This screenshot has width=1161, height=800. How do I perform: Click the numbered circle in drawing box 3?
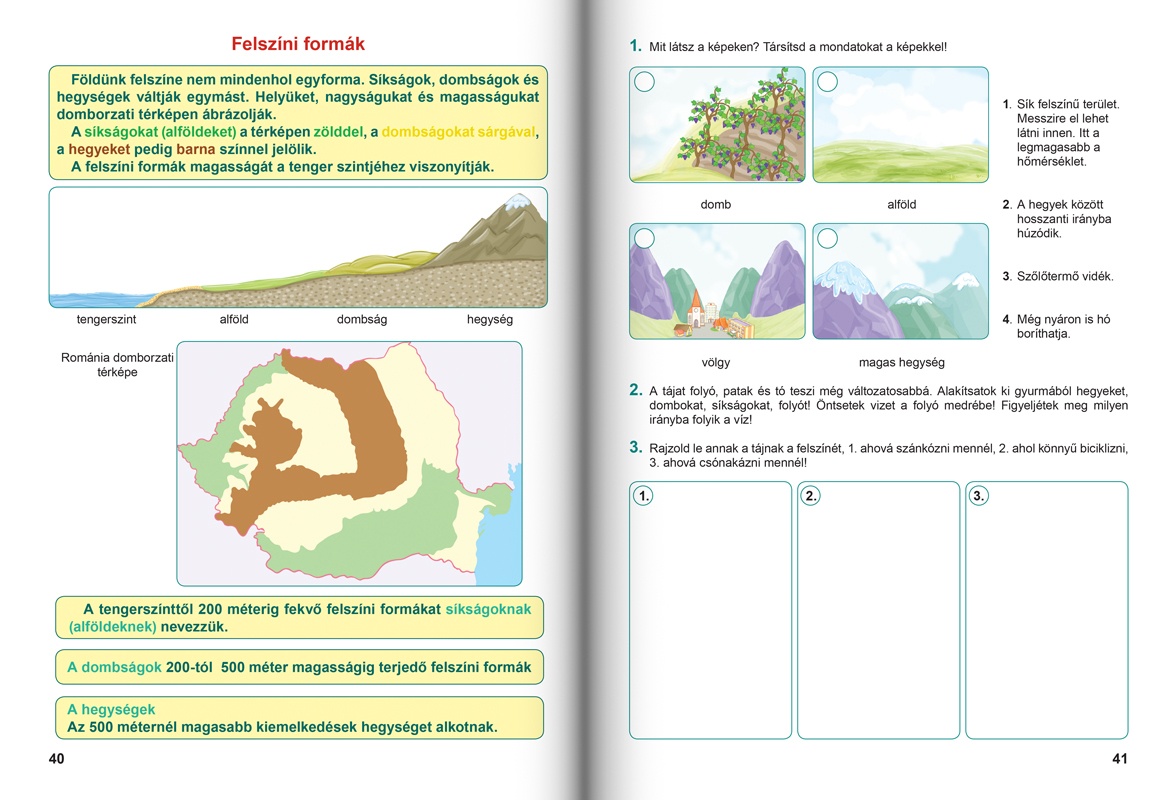coord(979,496)
